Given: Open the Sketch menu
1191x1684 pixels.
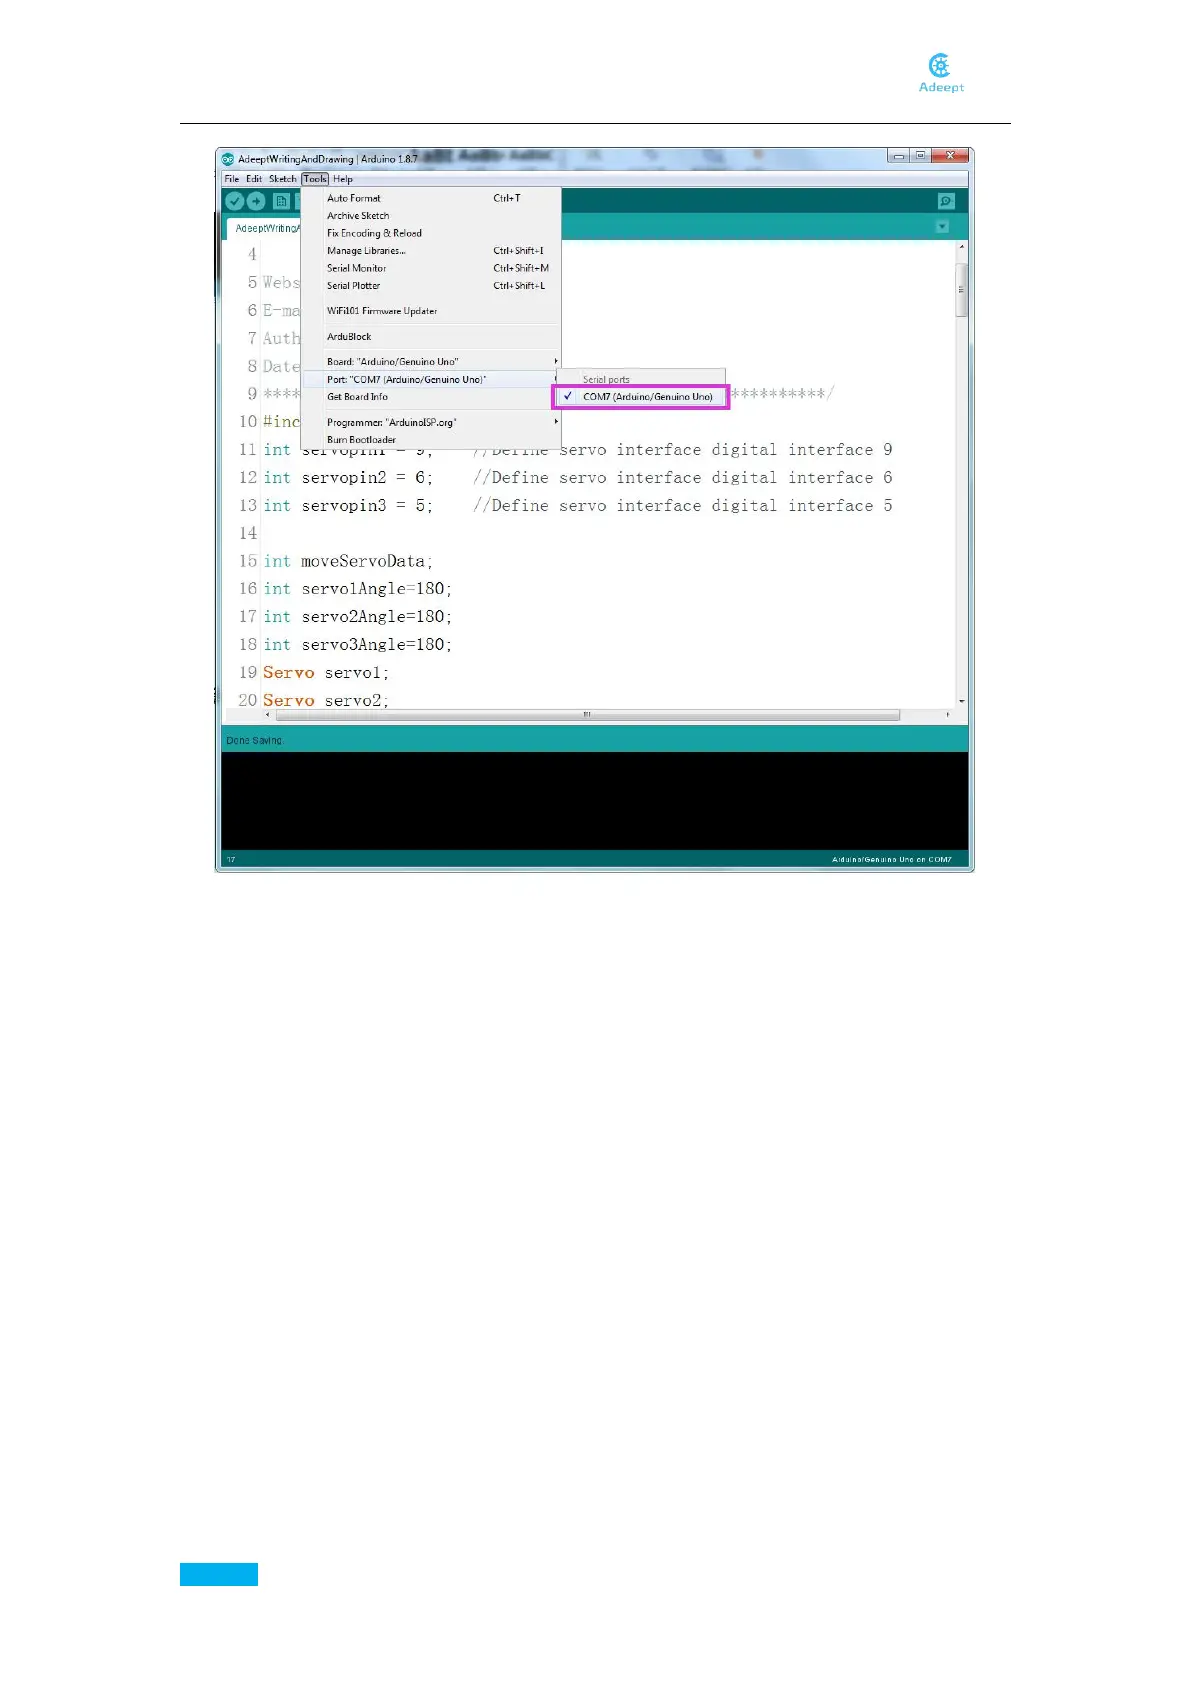Looking at the screenshot, I should pos(282,179).
